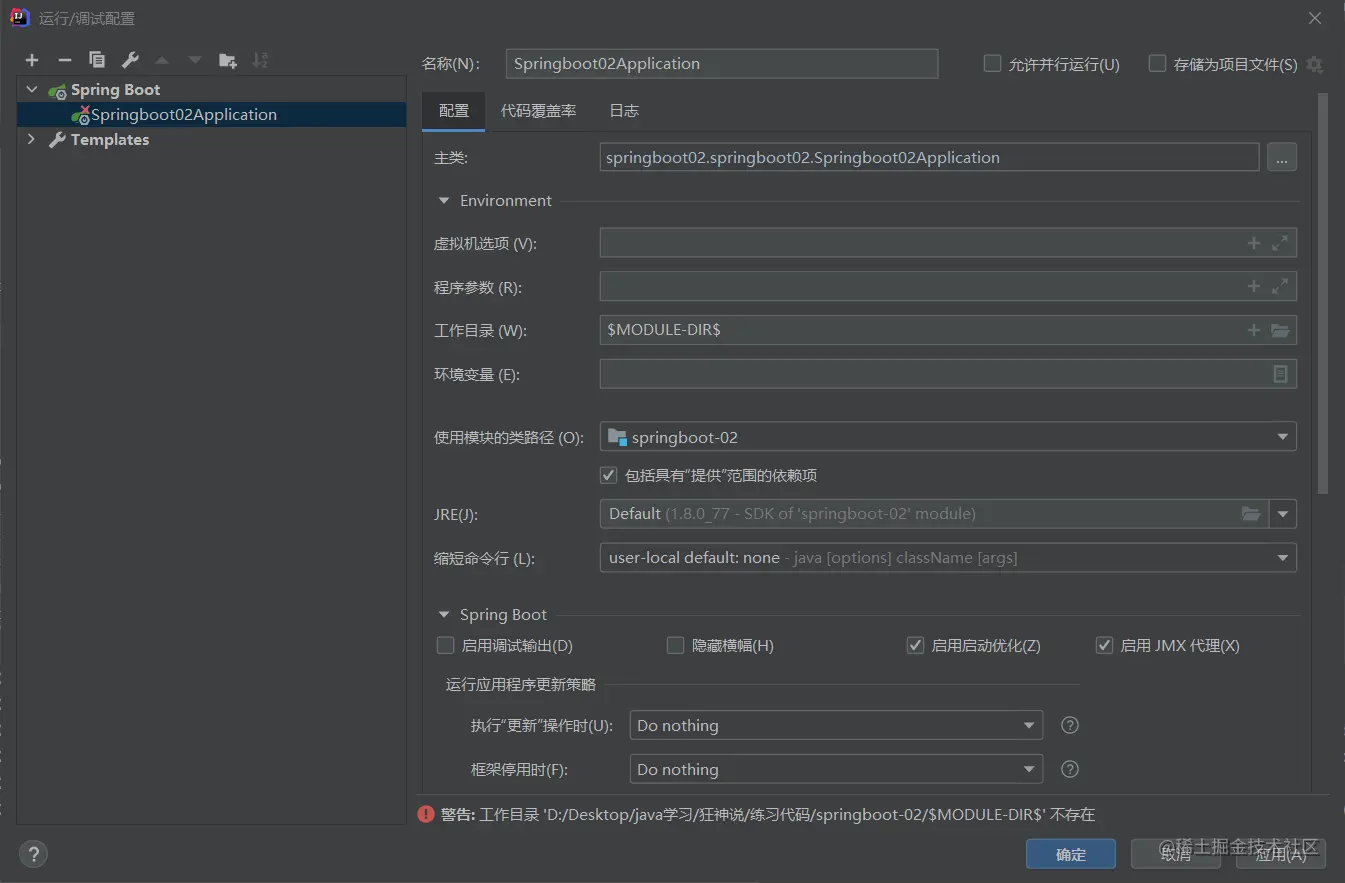Click the 确定 button
The image size is (1345, 883).
[1070, 854]
